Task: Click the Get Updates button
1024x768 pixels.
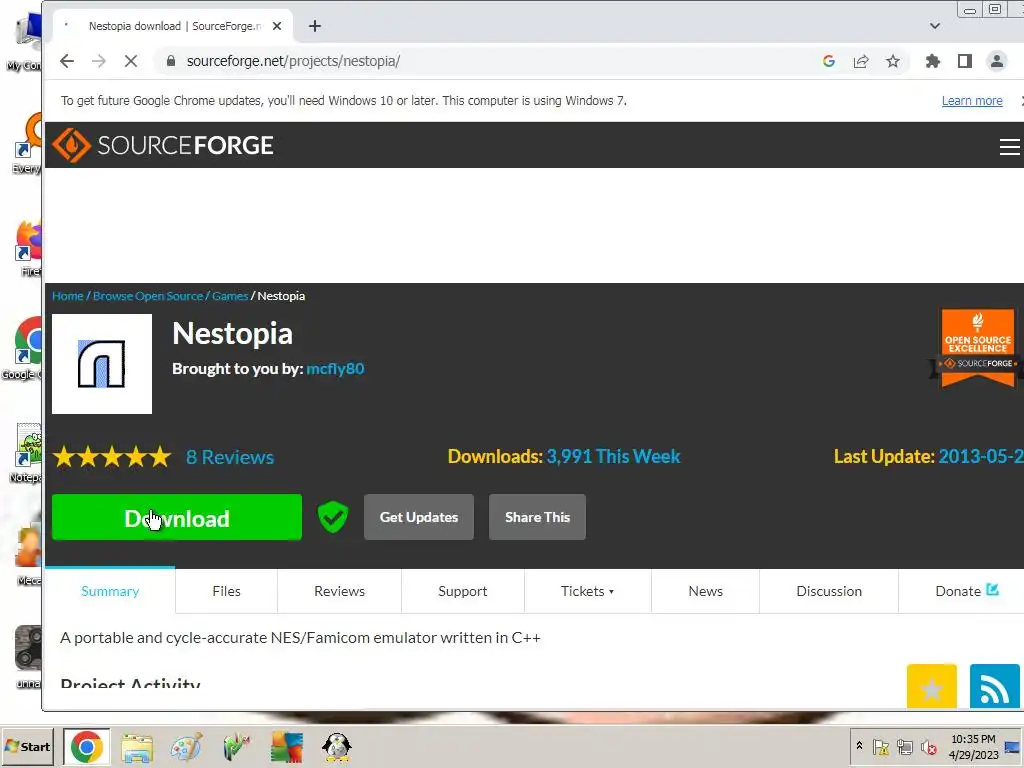Action: 419,517
